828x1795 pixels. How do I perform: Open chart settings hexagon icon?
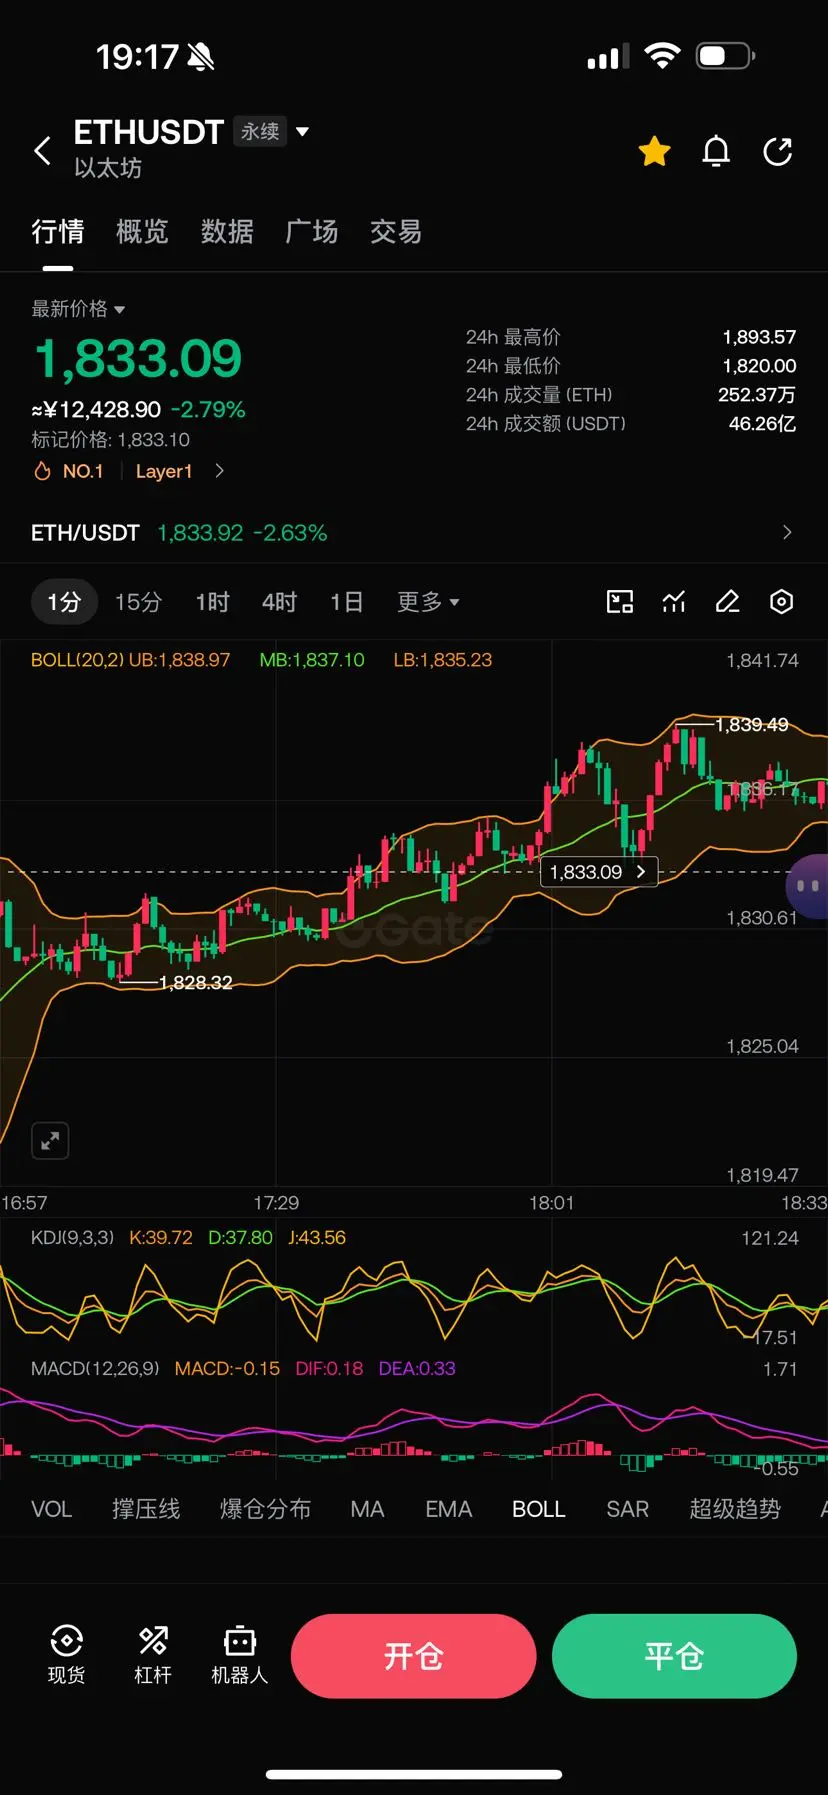(x=782, y=601)
